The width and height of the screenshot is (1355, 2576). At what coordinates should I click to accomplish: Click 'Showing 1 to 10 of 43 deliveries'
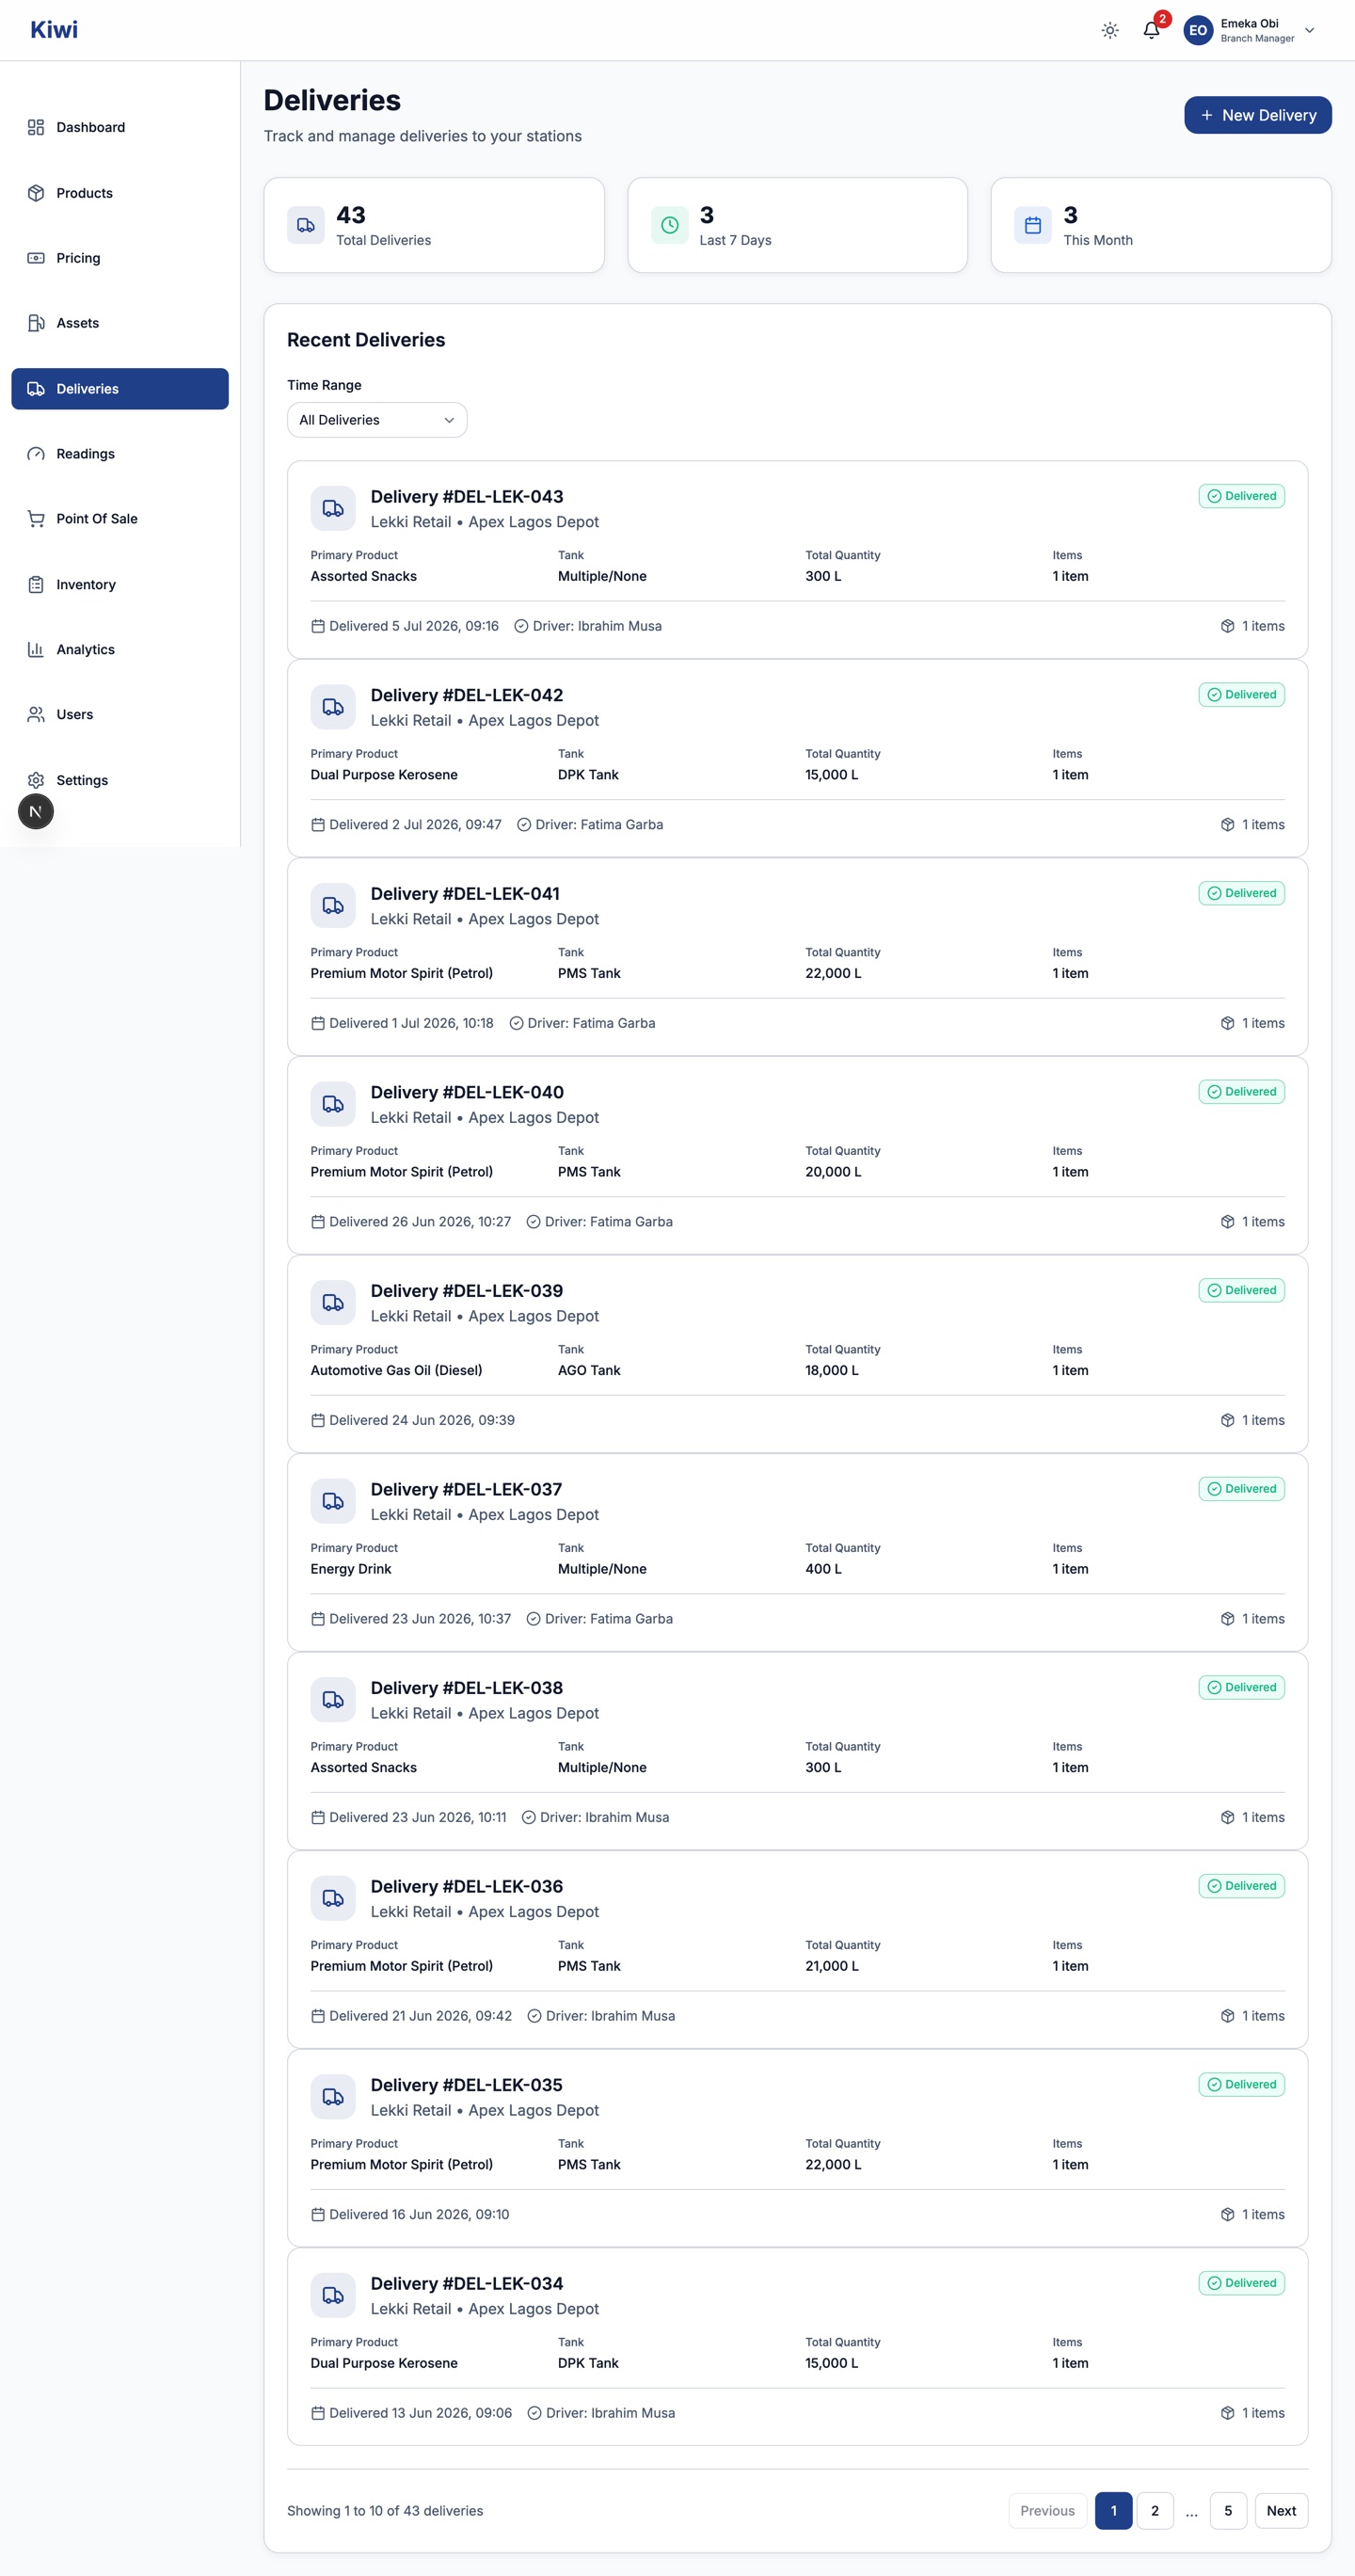click(385, 2511)
